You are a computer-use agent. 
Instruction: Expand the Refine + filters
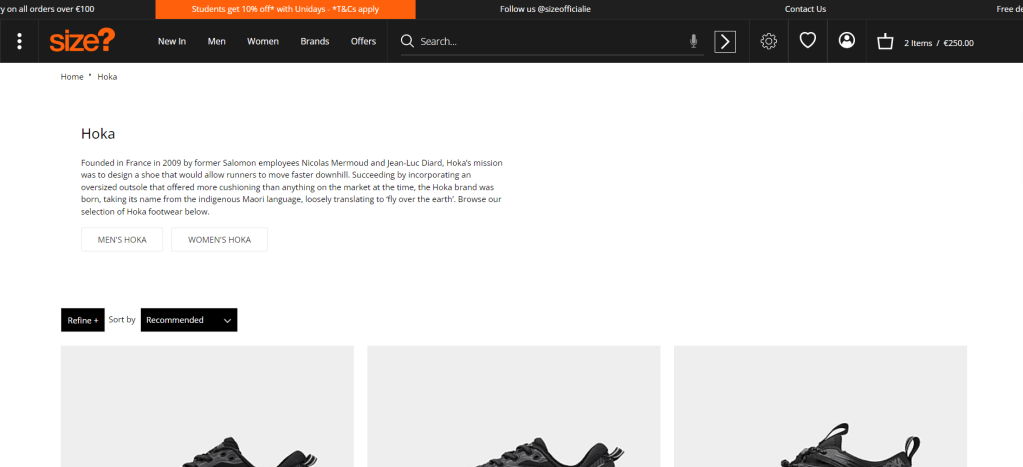pos(82,320)
